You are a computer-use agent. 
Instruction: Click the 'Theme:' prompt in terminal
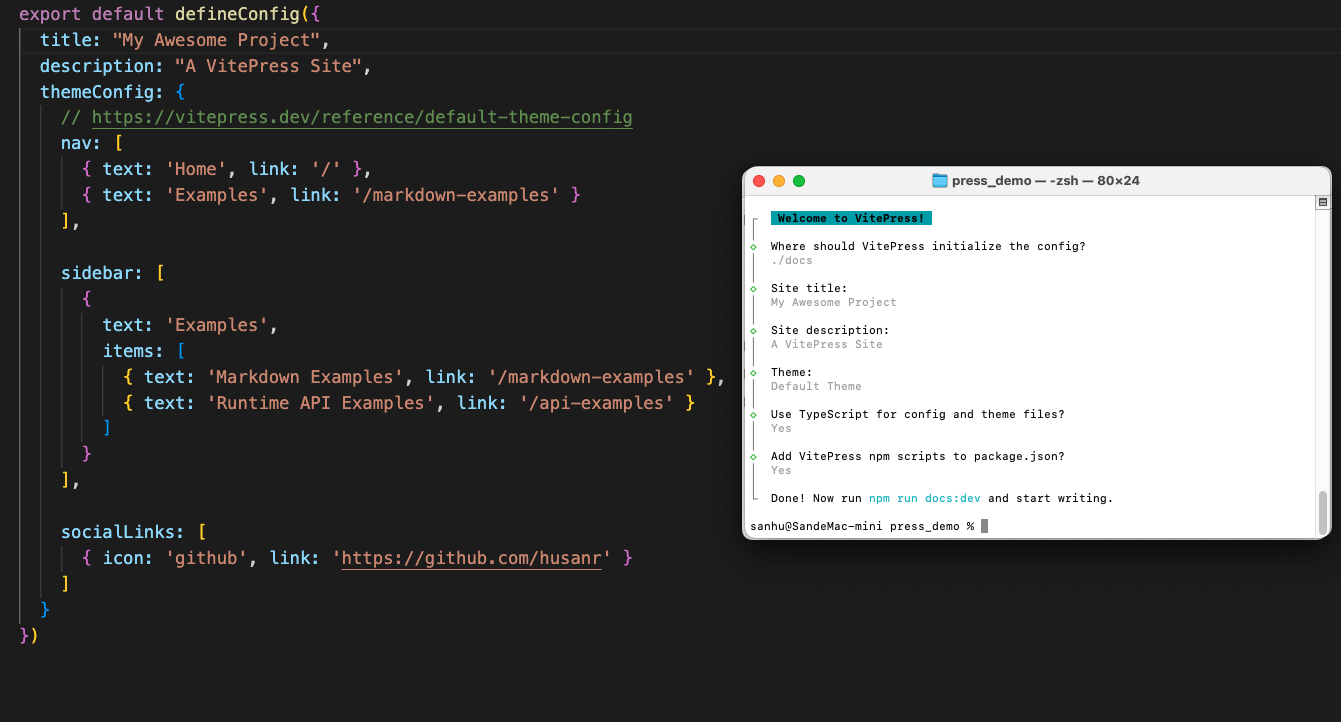coord(792,372)
